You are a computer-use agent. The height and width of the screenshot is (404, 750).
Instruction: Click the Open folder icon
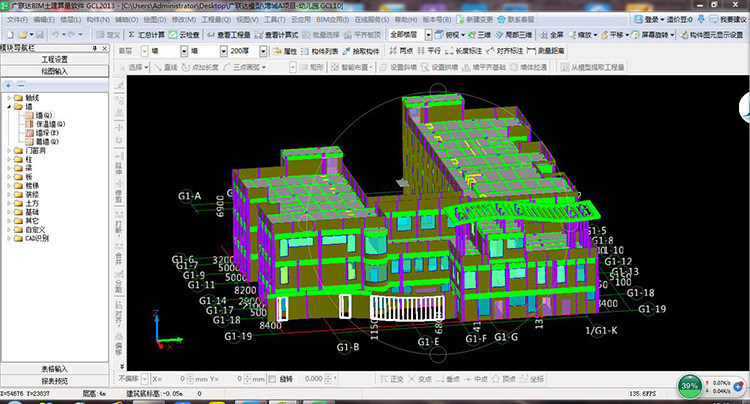click(22, 35)
